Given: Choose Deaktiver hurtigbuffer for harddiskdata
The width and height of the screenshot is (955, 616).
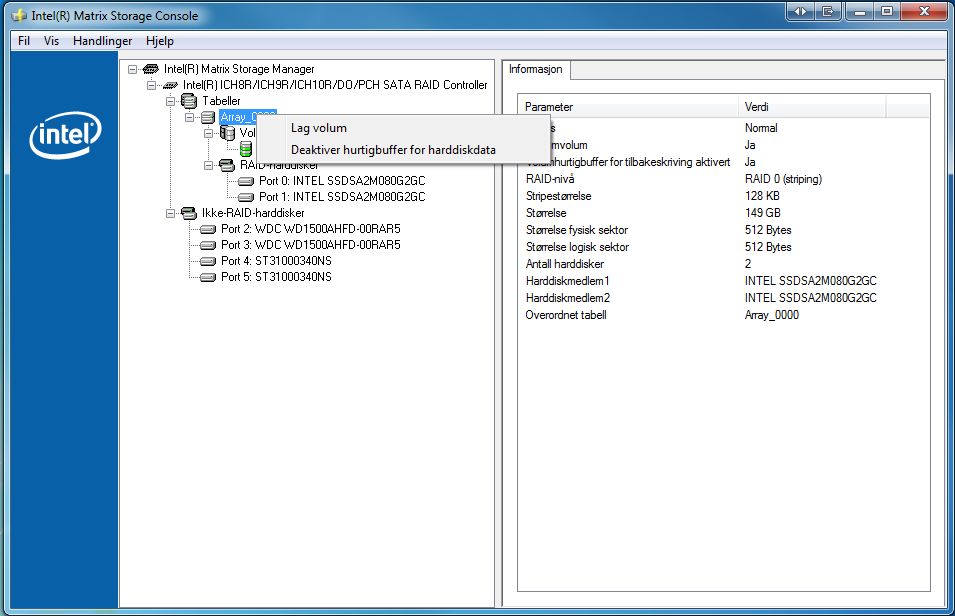Looking at the screenshot, I should 403,150.
